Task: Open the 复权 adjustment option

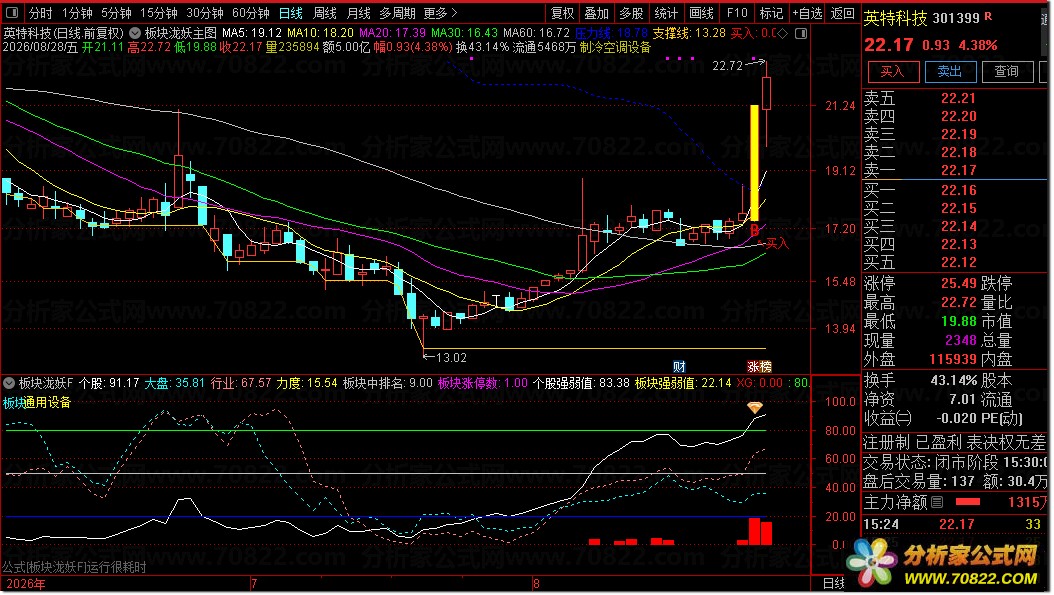Action: click(x=562, y=13)
